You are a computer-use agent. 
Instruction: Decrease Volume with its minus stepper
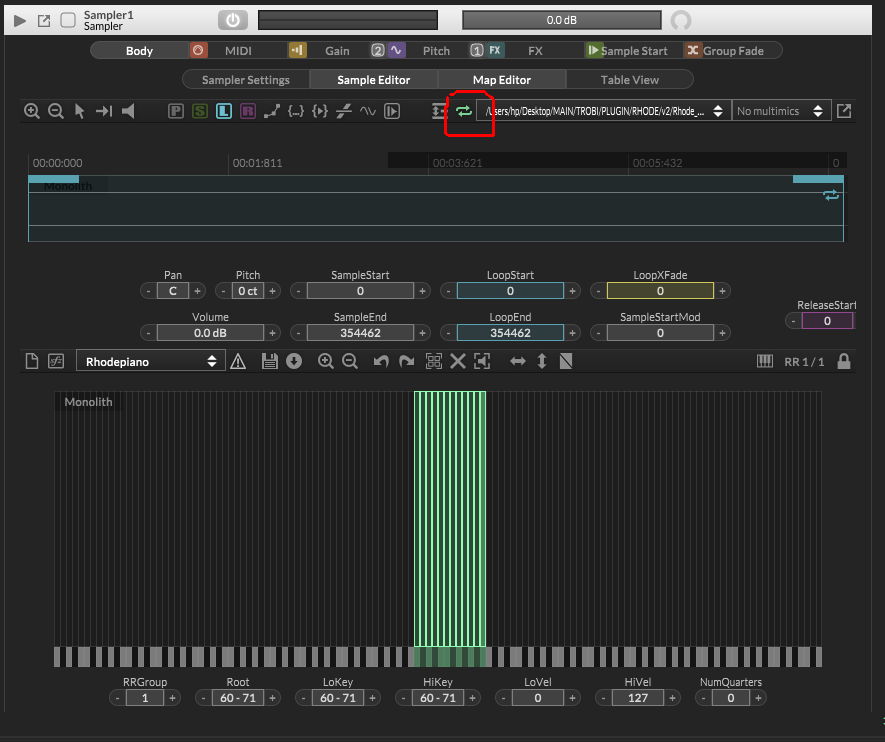pyautogui.click(x=148, y=333)
